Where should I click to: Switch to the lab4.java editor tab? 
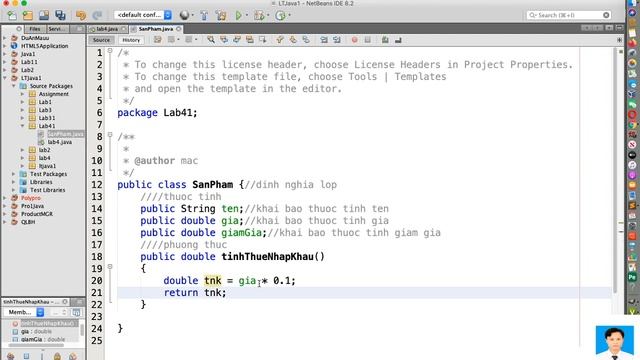coord(107,29)
